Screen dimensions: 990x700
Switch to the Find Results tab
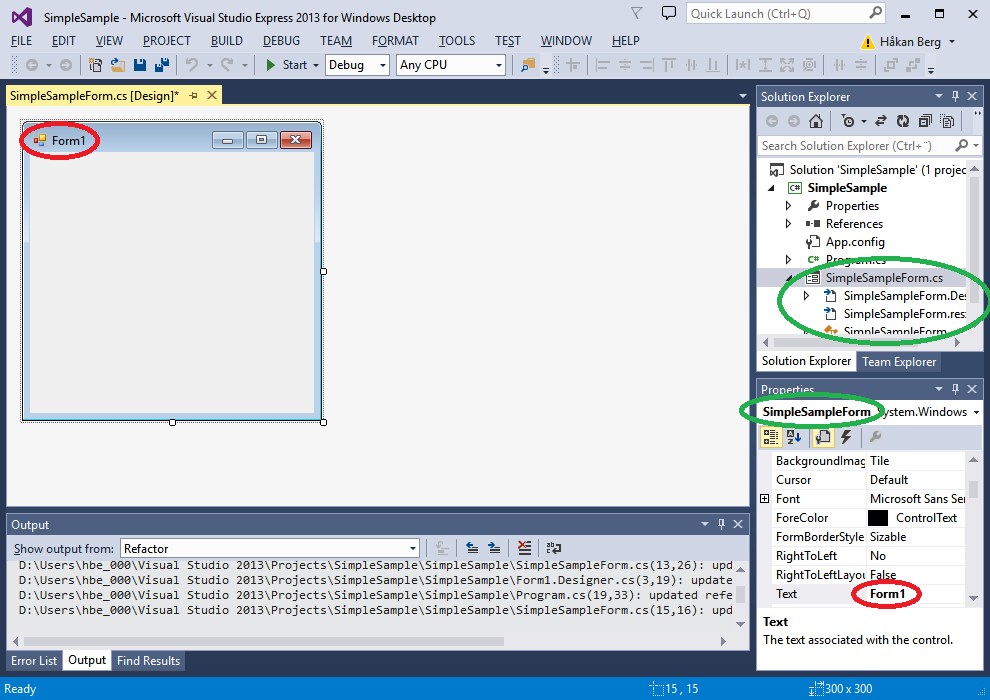pos(148,660)
